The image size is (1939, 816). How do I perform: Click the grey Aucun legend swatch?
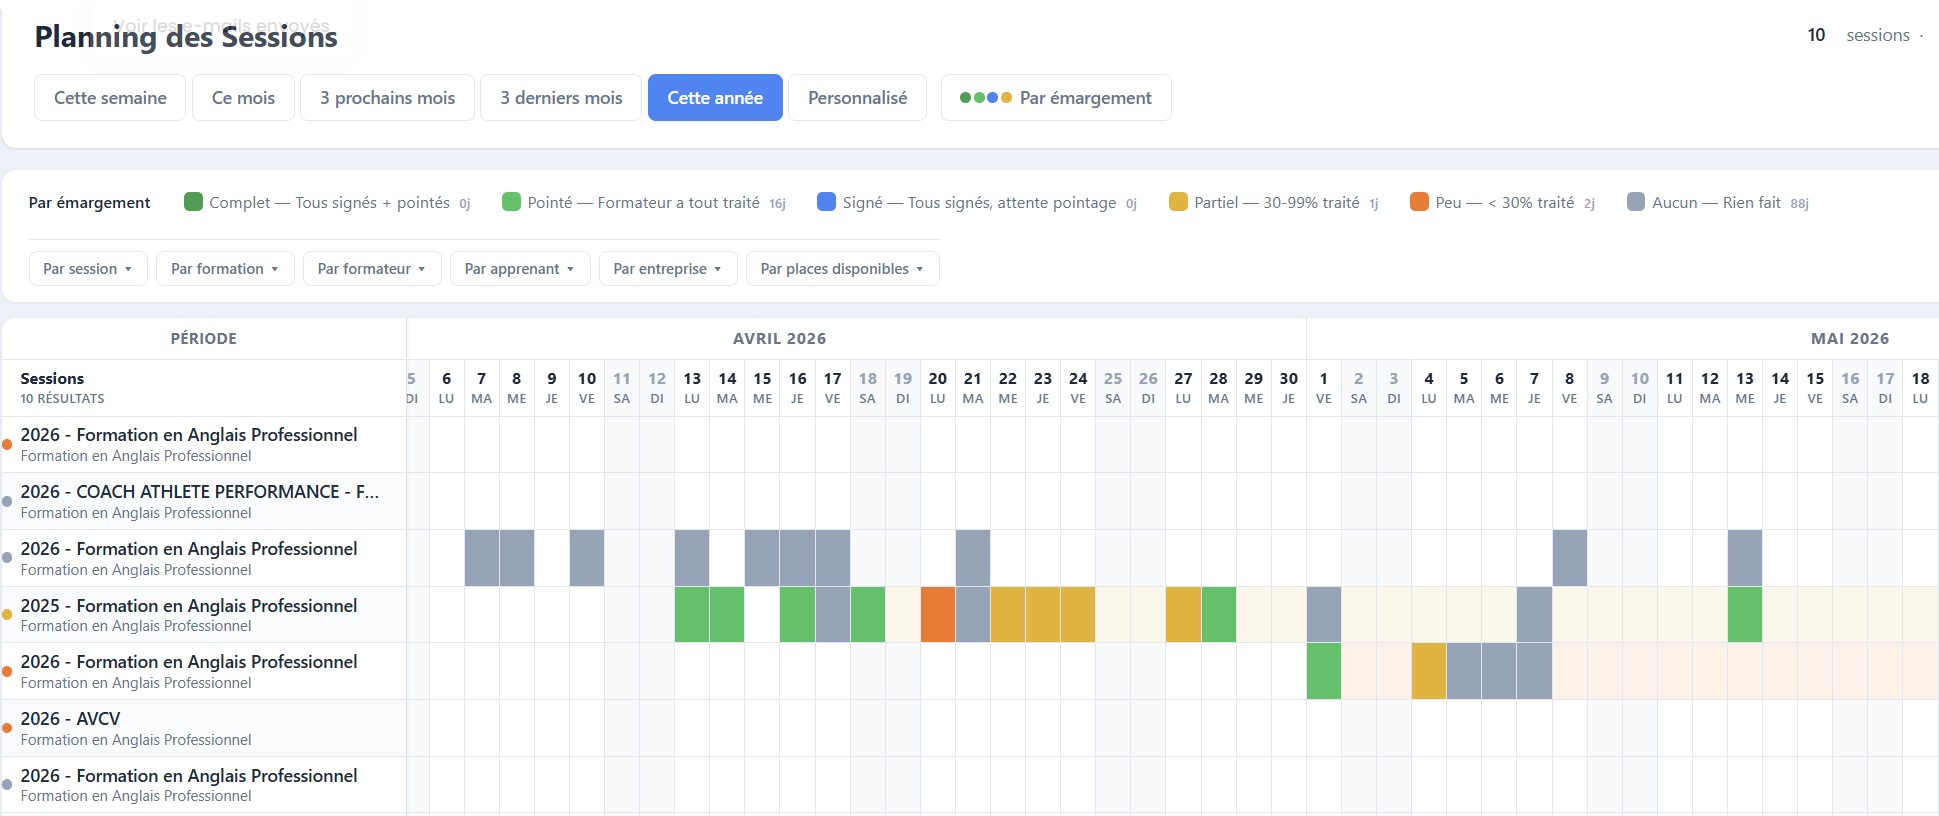click(1636, 202)
